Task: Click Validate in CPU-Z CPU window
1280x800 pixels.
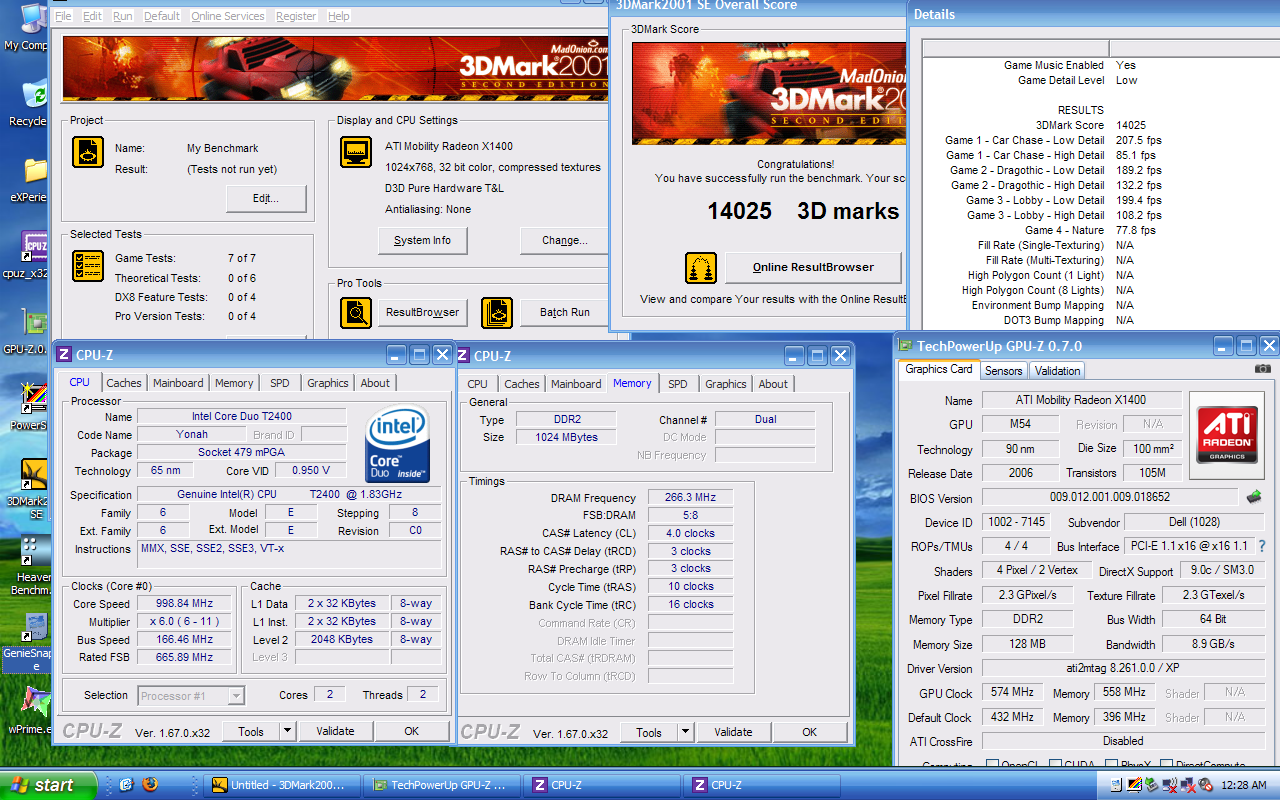Action: (x=335, y=731)
